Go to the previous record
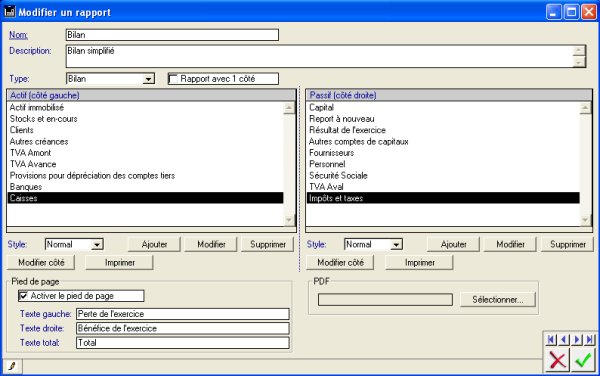This screenshot has height=376, width=600. [564, 339]
